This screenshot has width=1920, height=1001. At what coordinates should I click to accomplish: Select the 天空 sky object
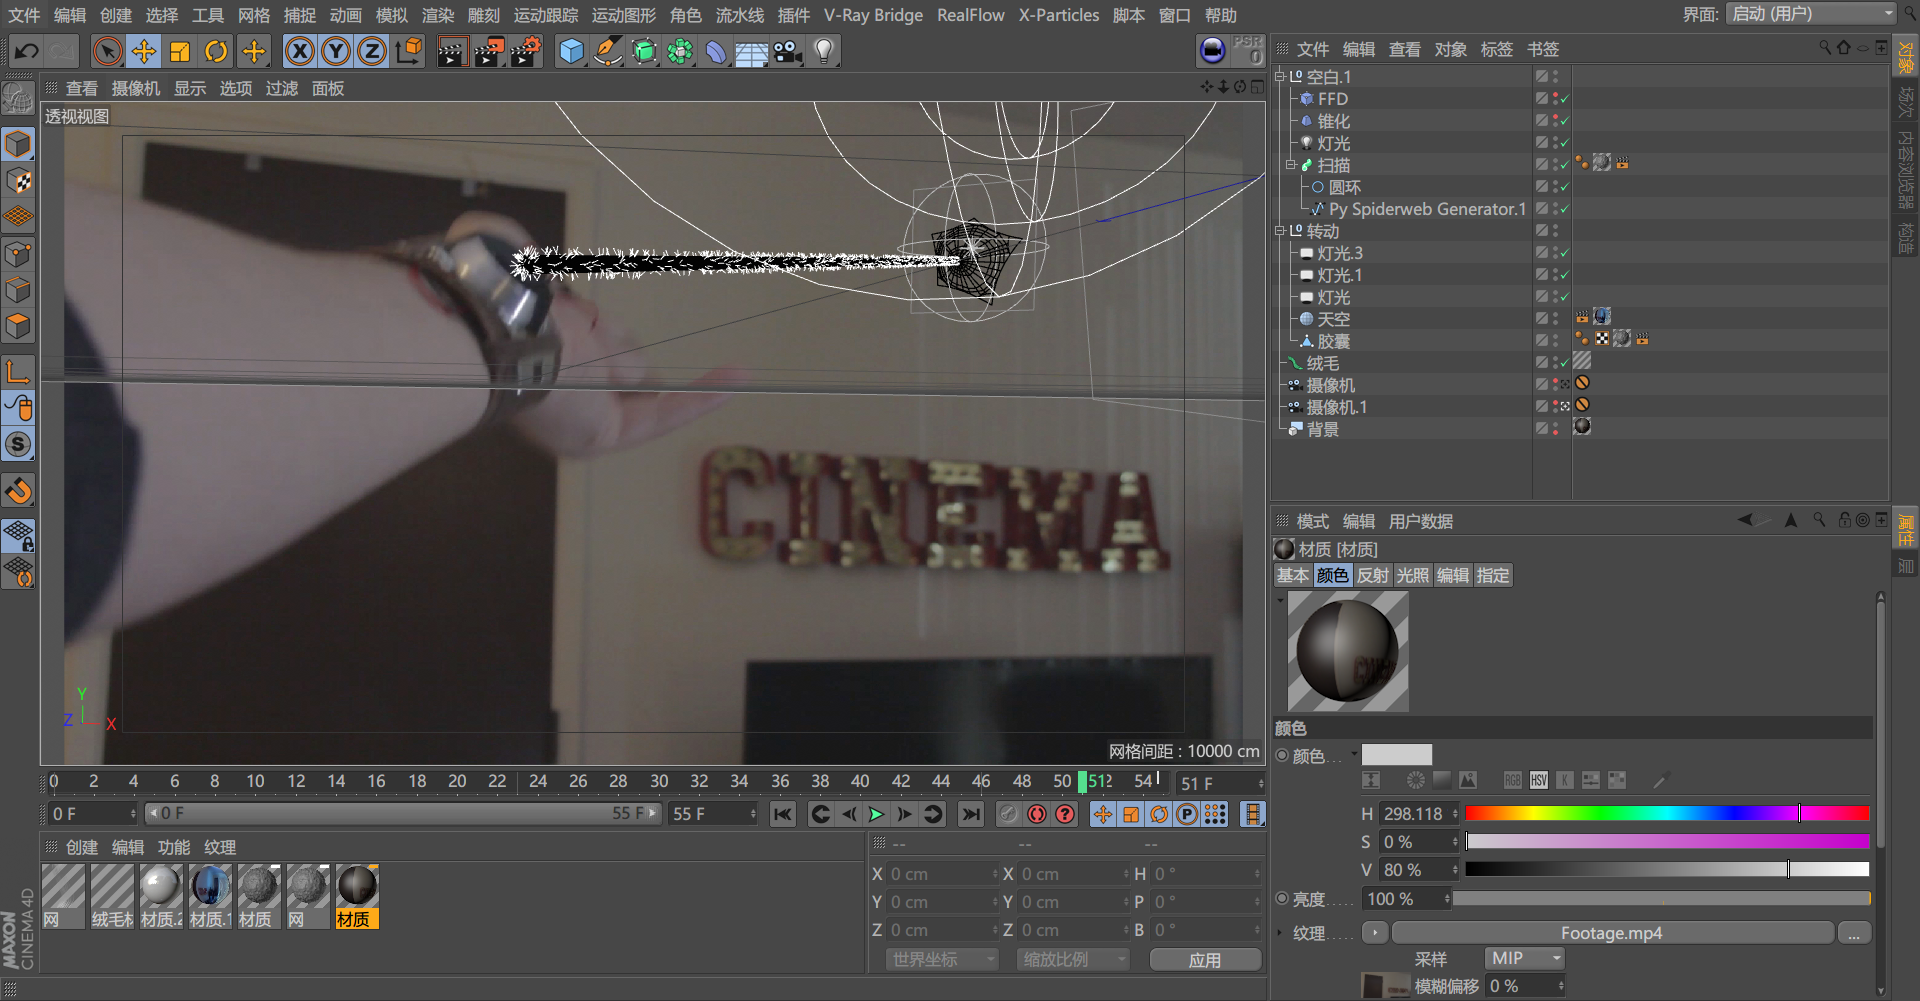click(x=1333, y=319)
